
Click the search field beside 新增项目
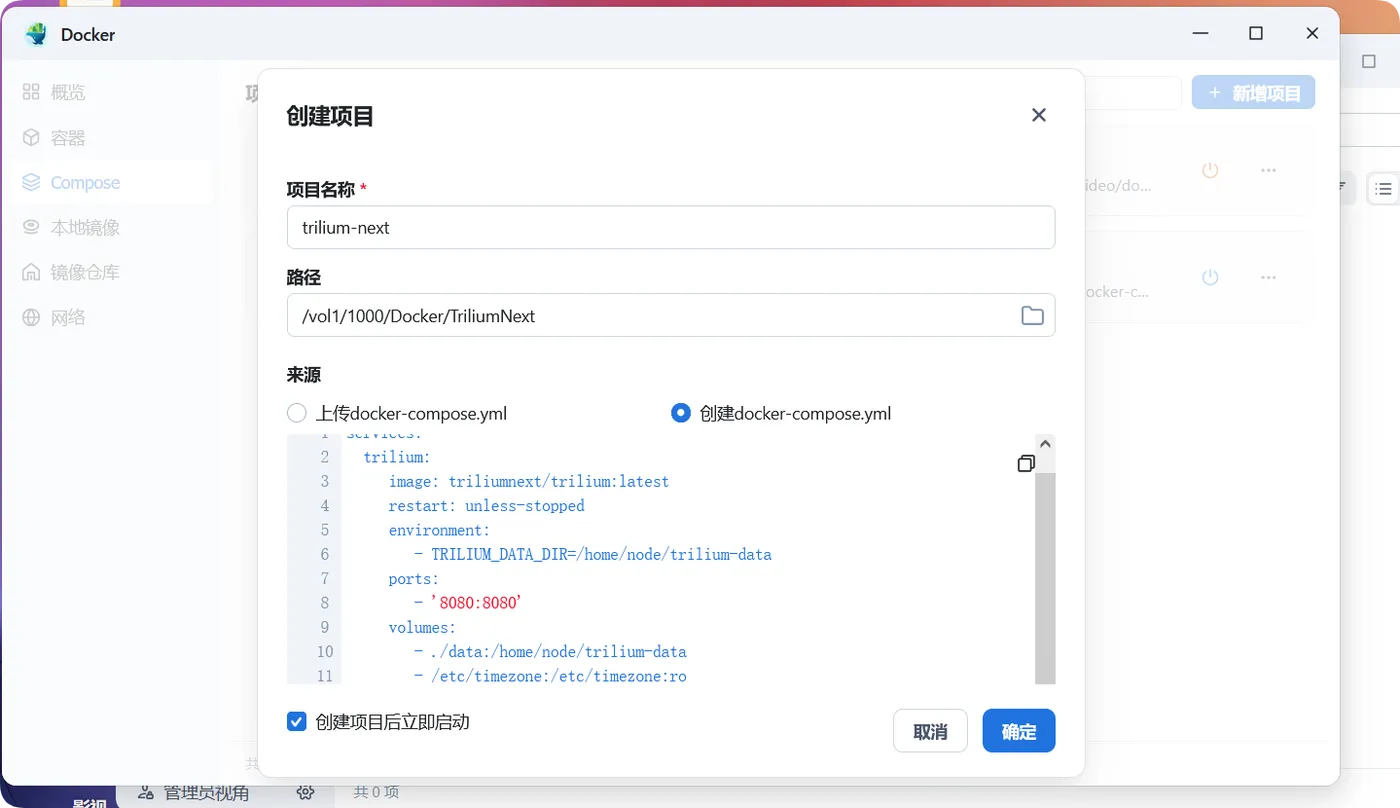coord(1133,93)
